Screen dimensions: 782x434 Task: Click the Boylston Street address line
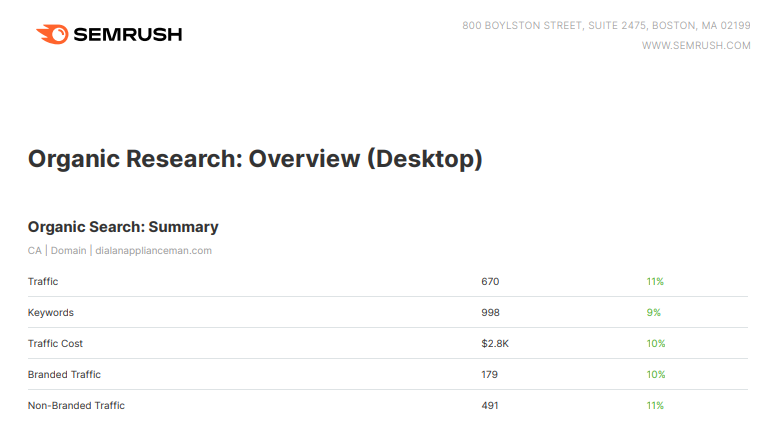point(606,25)
